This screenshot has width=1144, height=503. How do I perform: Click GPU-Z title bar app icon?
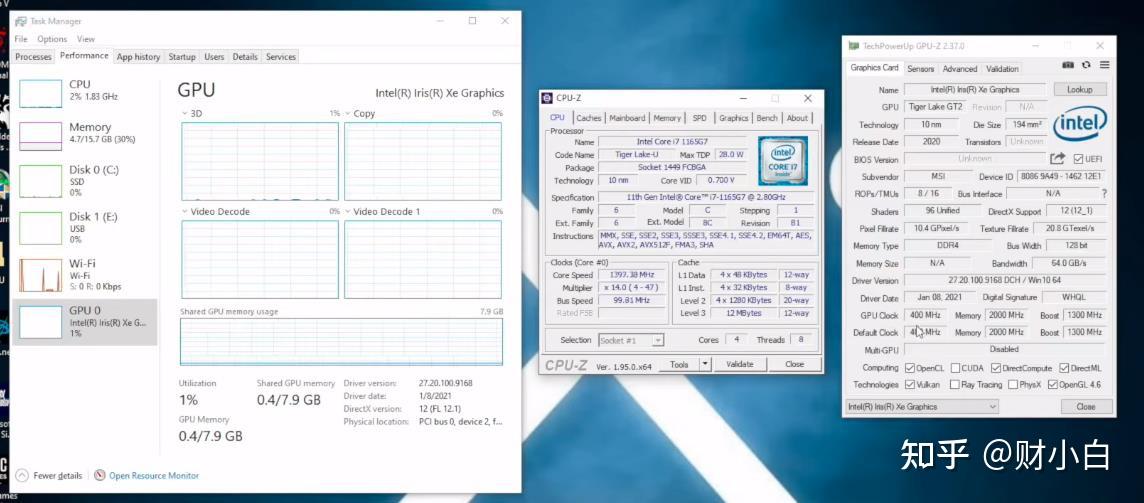[854, 46]
